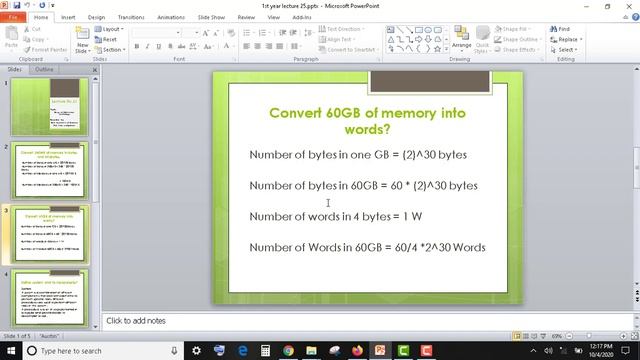Open Google Chrome from the taskbar

tap(288, 351)
